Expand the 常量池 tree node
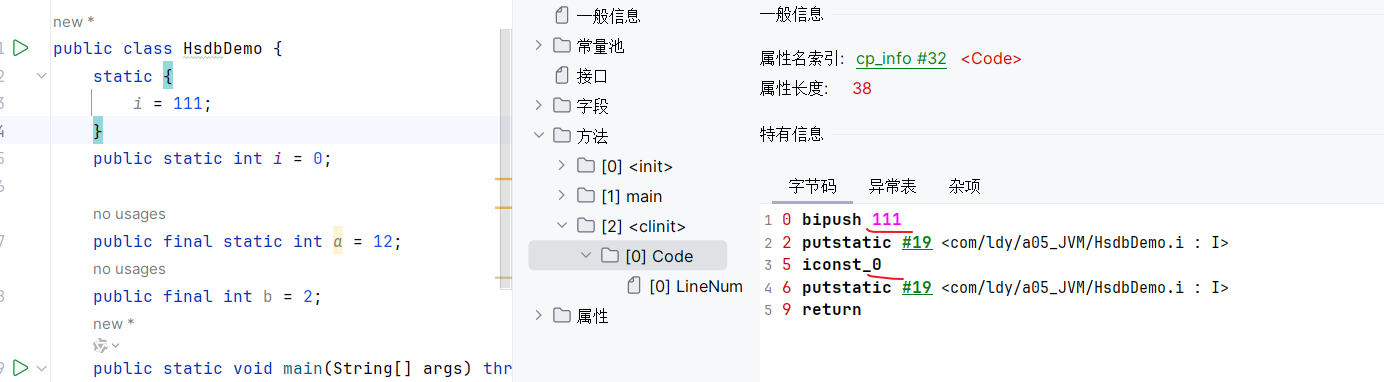1384x382 pixels. pos(538,46)
